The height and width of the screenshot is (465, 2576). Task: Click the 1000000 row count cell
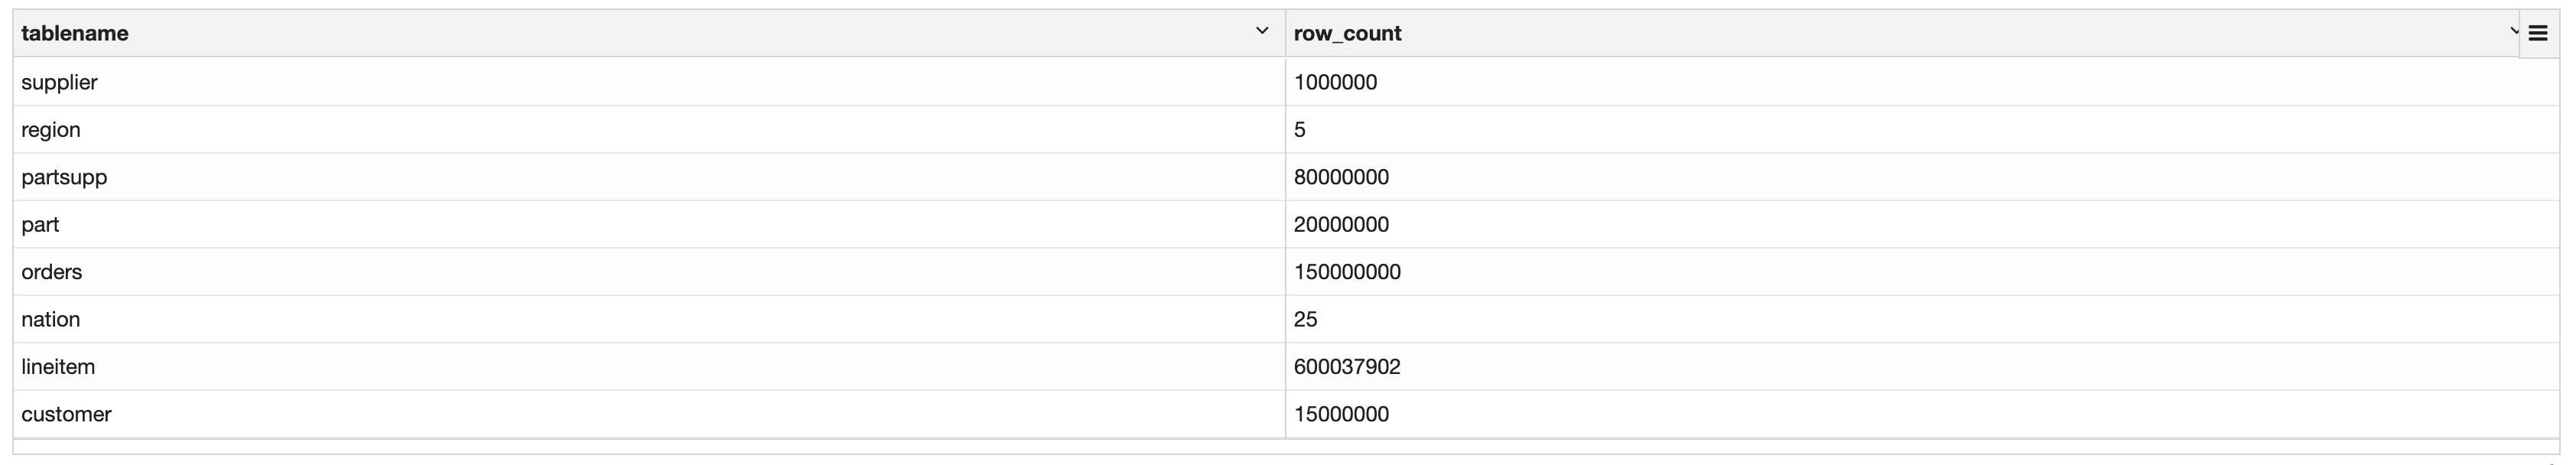pyautogui.click(x=1335, y=82)
